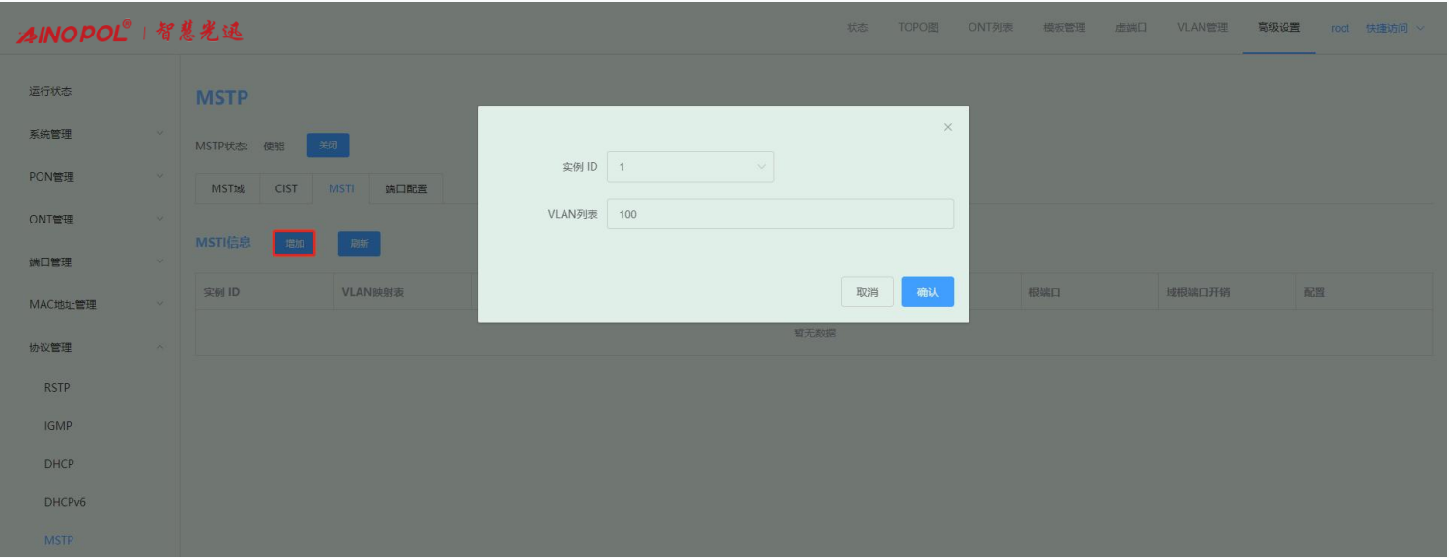
Task: Click the VLAN列表 input field
Action: click(x=780, y=214)
